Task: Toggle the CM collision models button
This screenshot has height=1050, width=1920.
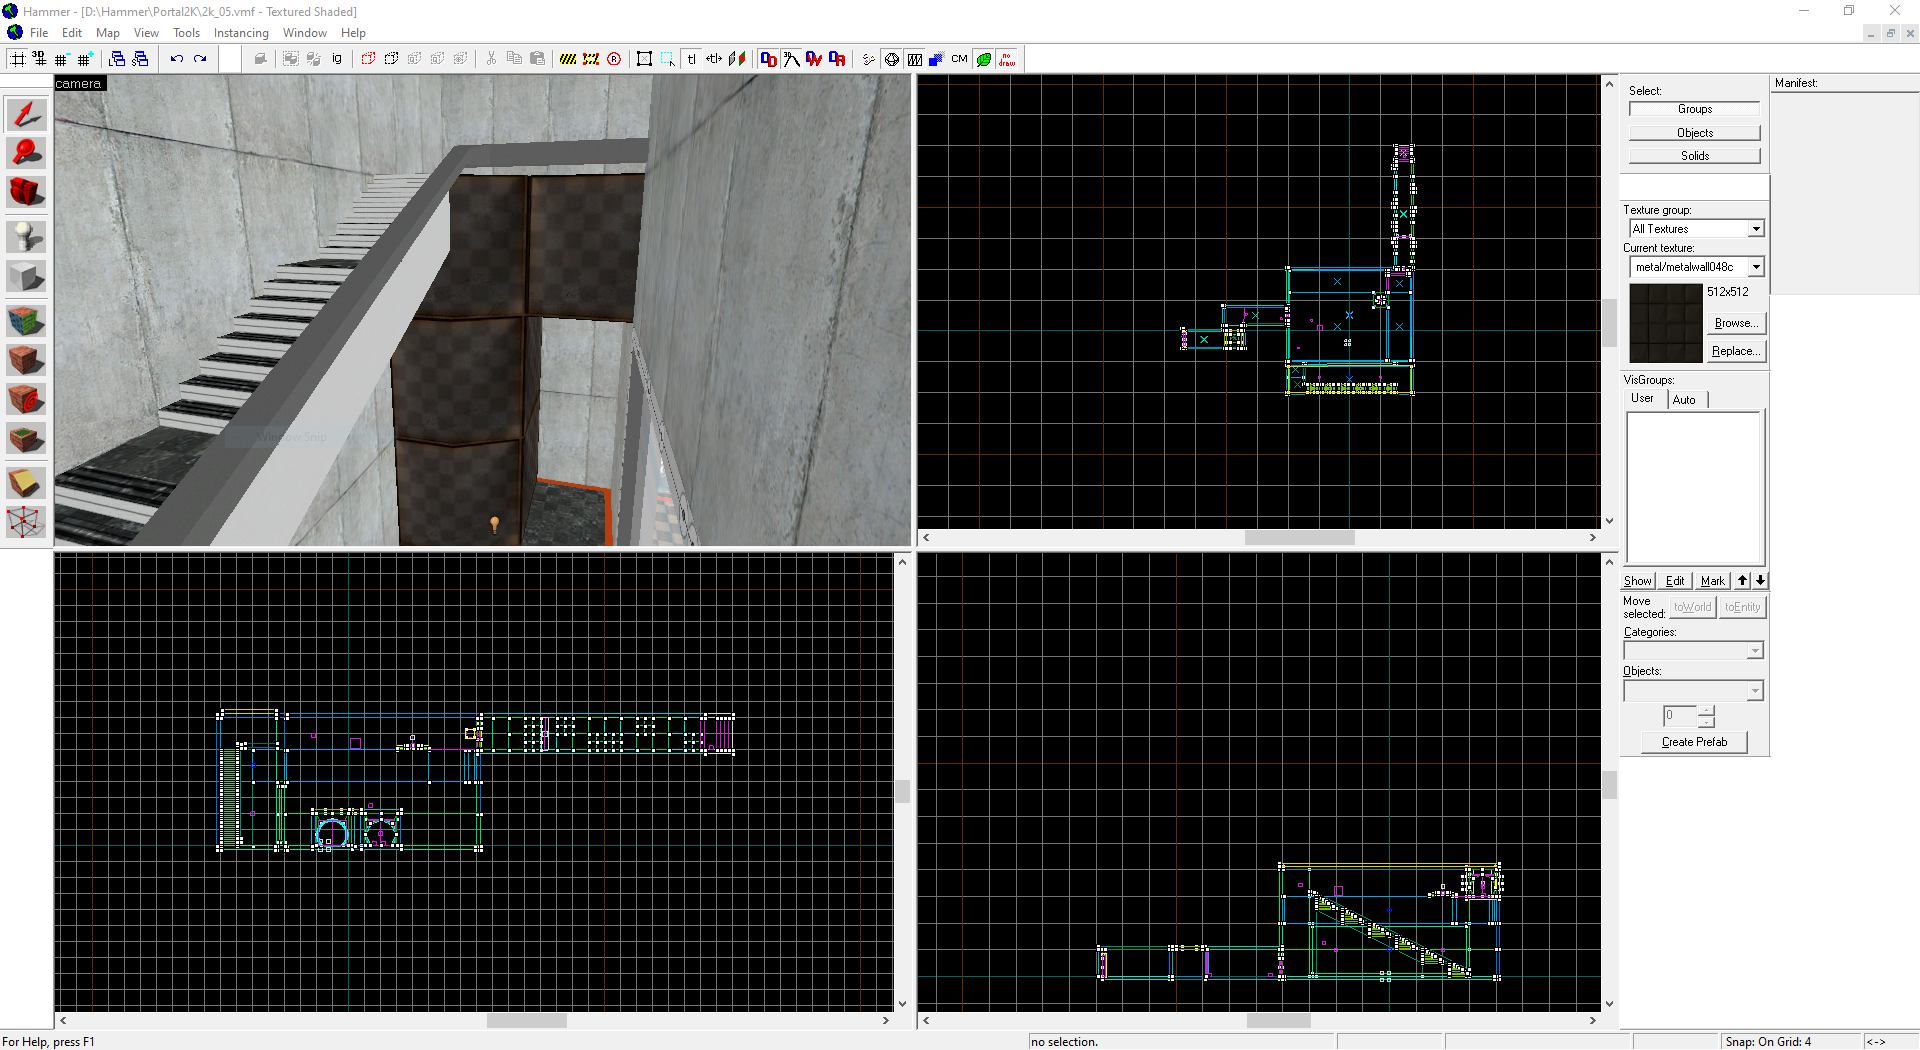Action: pyautogui.click(x=960, y=59)
